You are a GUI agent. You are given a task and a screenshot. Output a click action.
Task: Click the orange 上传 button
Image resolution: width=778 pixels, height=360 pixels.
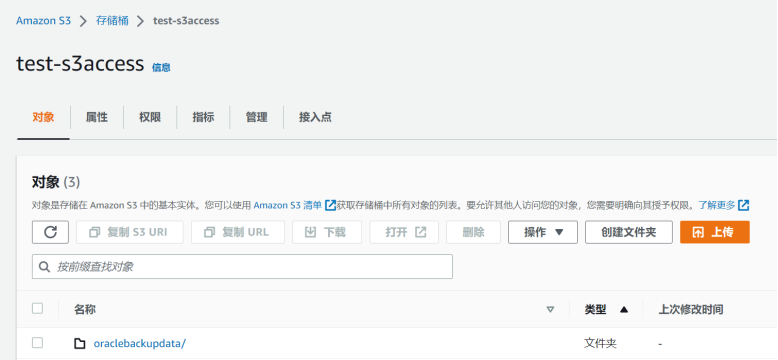tap(714, 232)
